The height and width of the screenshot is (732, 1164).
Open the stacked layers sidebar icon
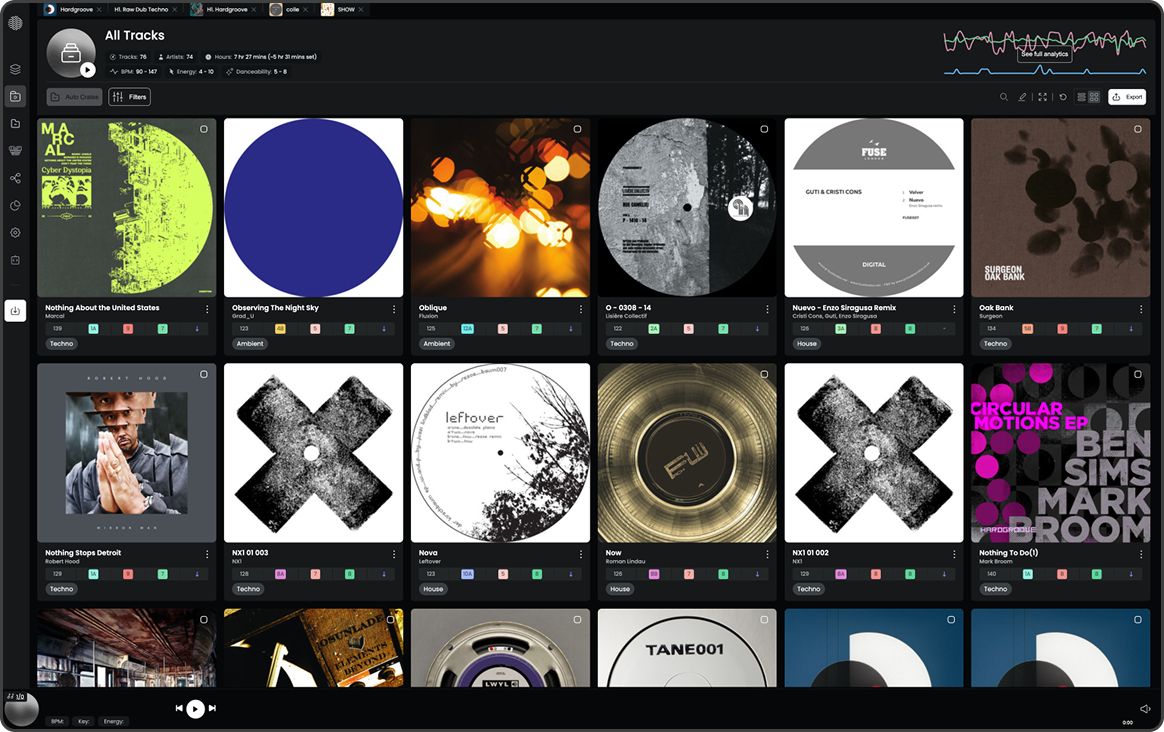tap(15, 69)
